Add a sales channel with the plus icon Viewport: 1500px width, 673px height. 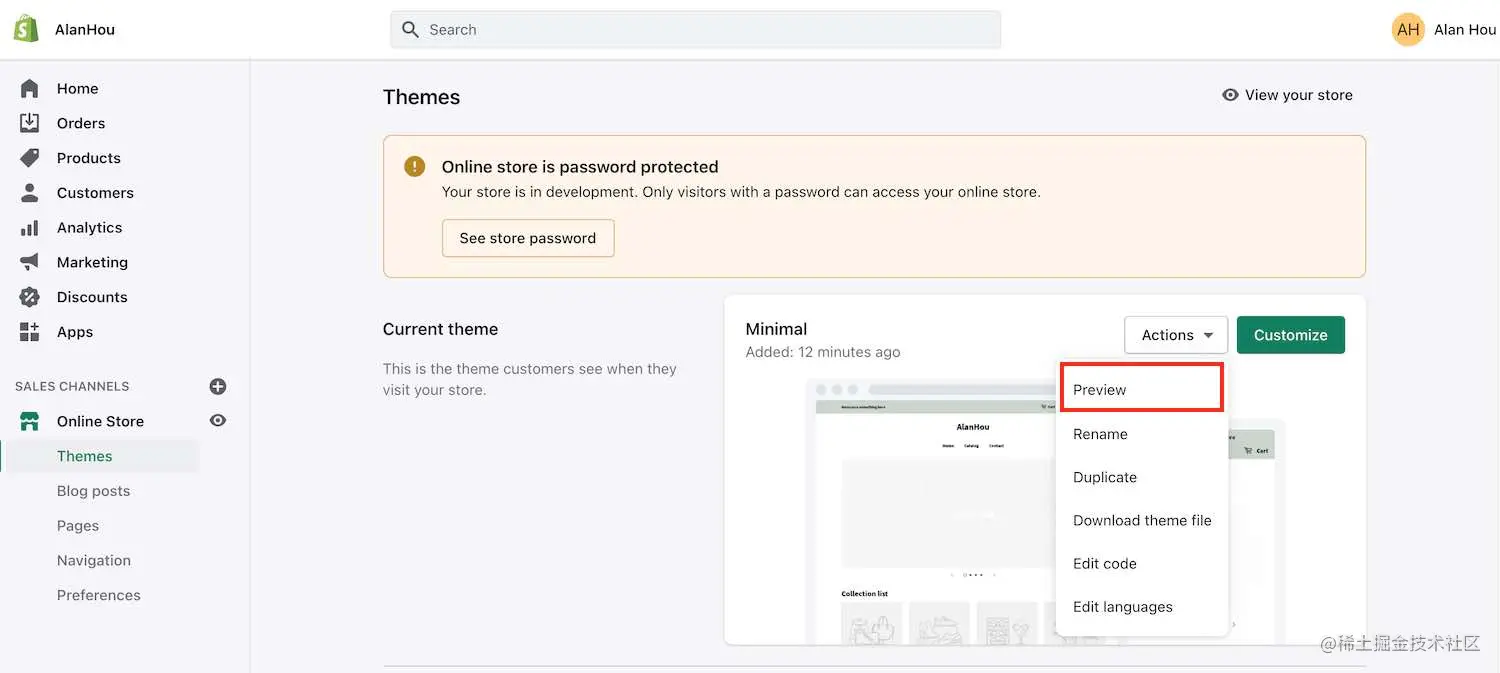coord(218,386)
